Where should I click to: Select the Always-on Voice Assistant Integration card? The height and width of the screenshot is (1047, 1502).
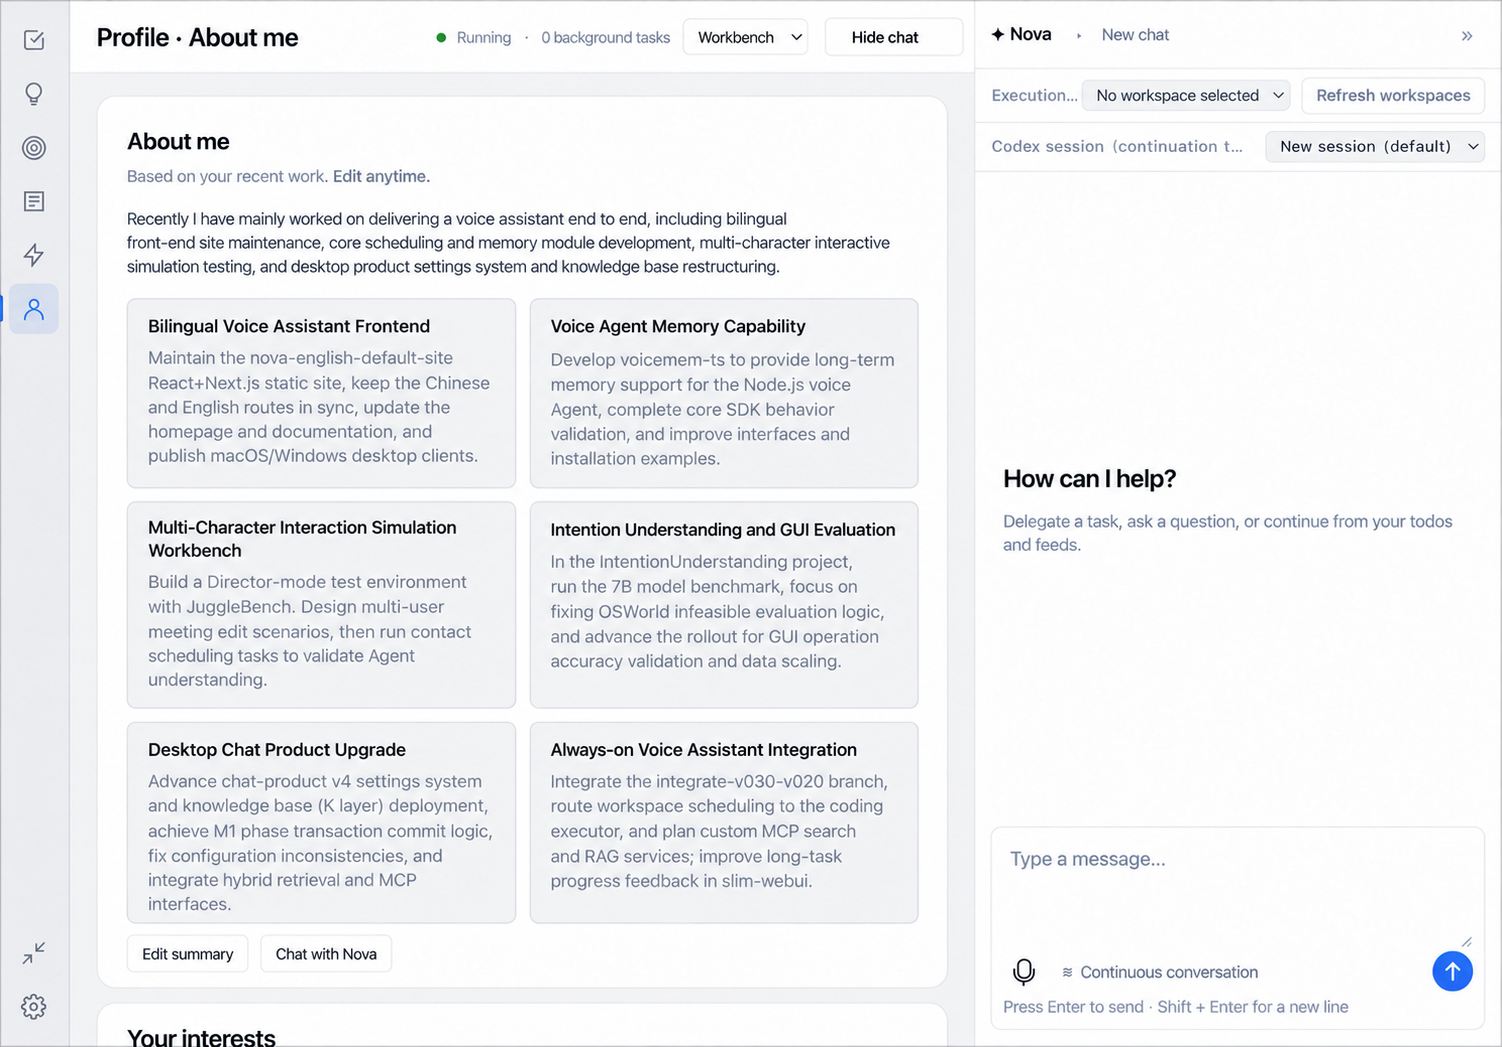724,823
